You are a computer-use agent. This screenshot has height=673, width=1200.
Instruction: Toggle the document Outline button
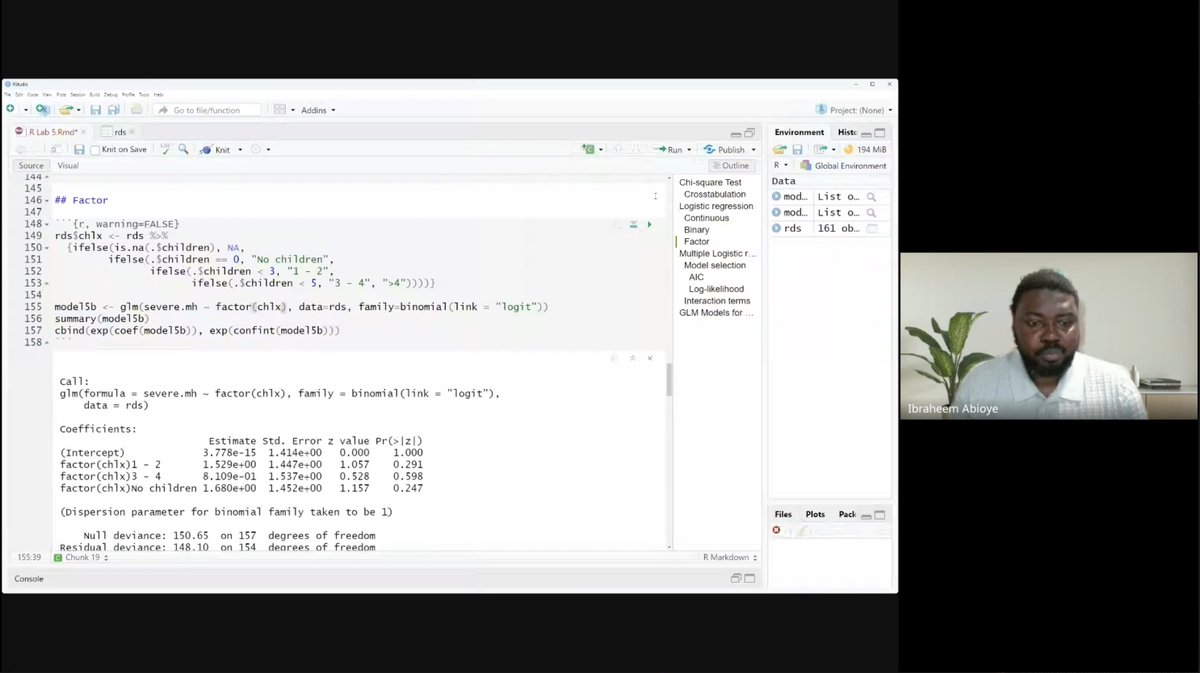click(729, 165)
